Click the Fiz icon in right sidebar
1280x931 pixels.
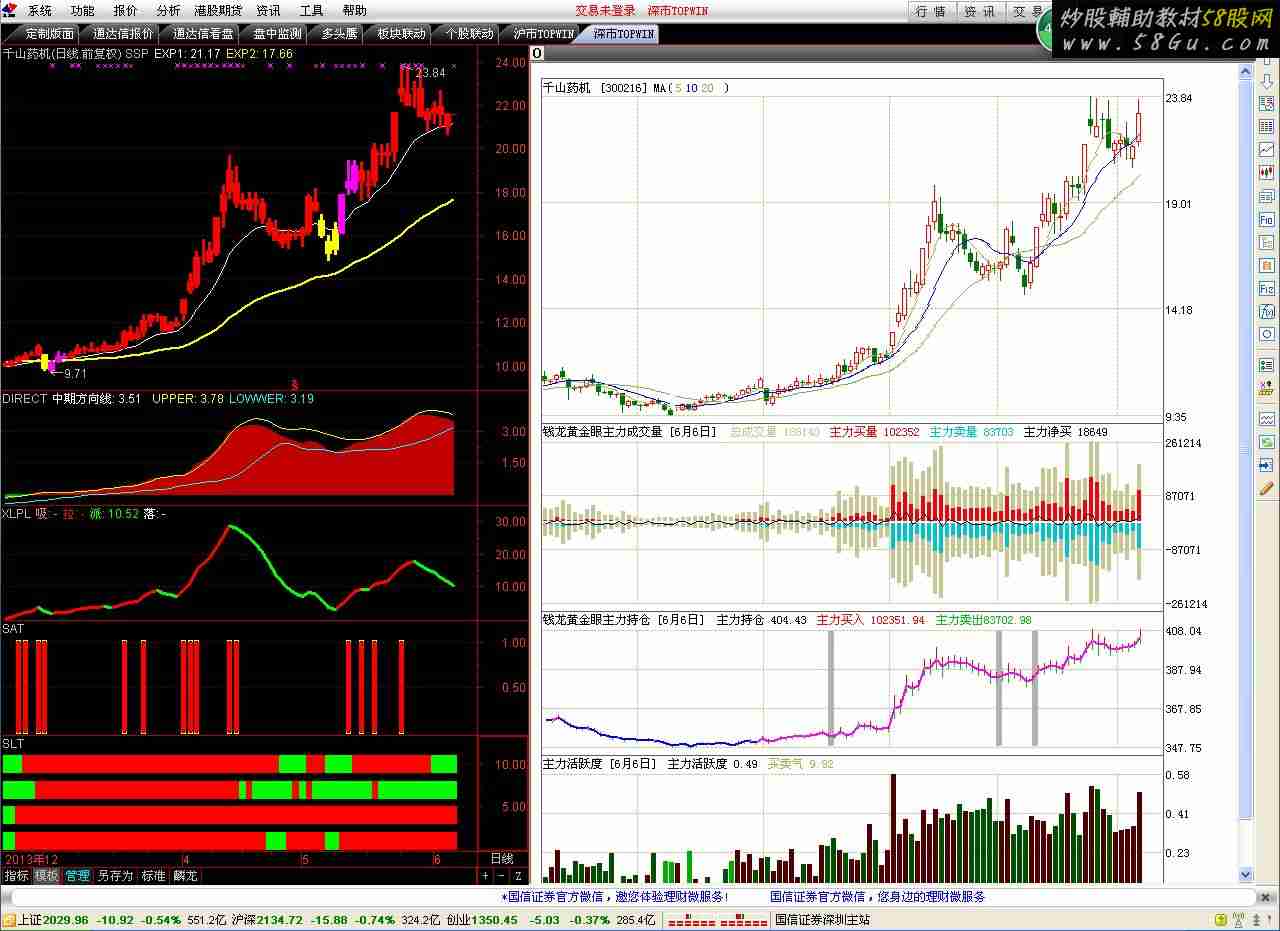click(x=1266, y=288)
